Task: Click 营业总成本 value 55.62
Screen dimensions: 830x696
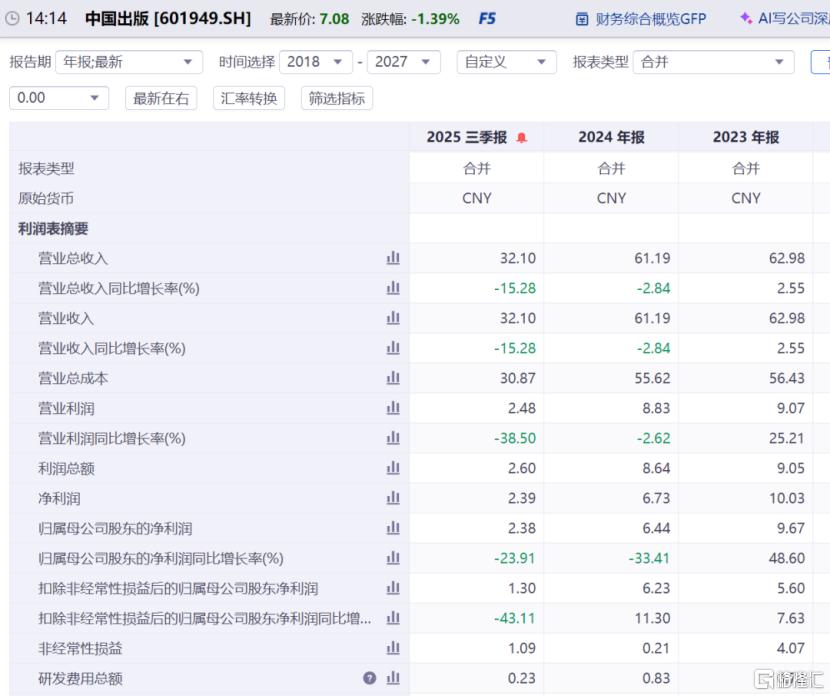Action: (x=652, y=378)
